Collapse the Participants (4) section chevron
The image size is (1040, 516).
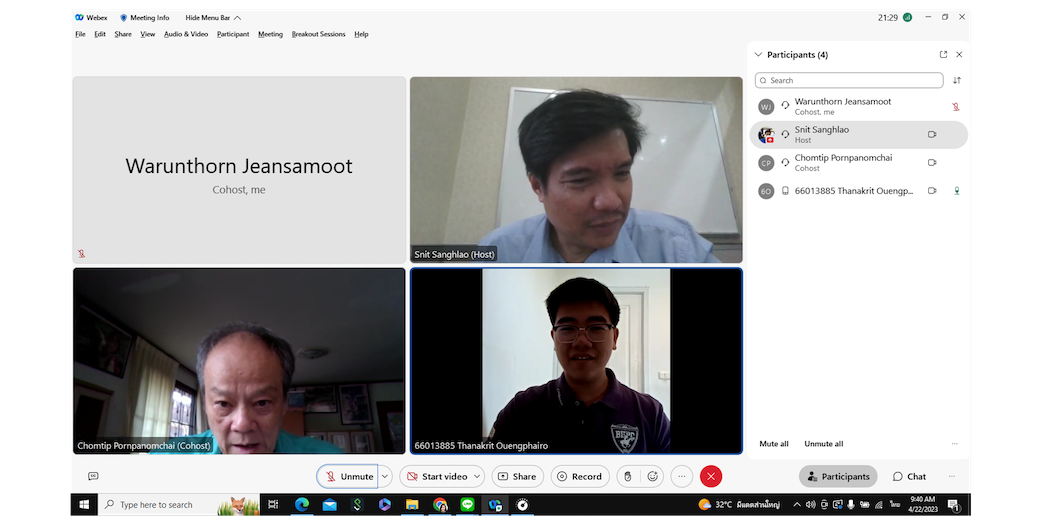click(758, 55)
